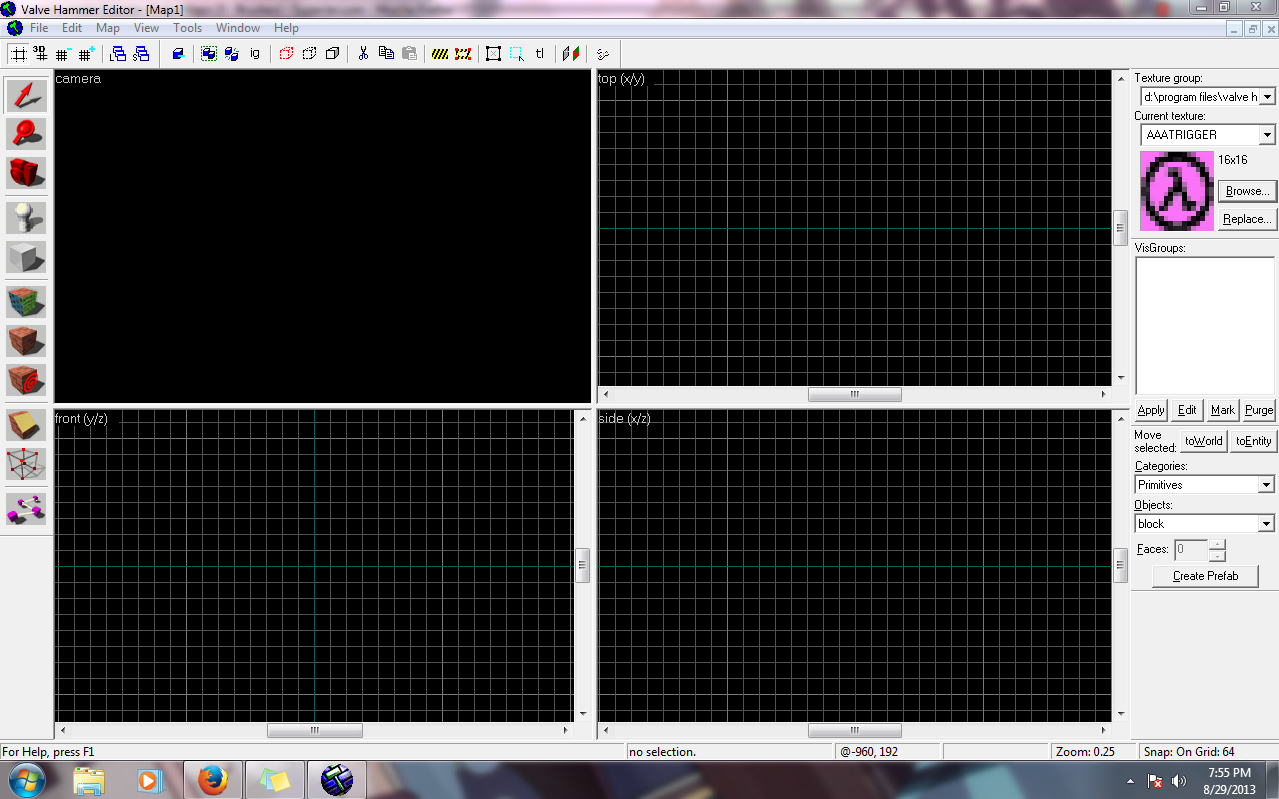Open the Categories Primitives dropdown
The width and height of the screenshot is (1279, 799).
[1204, 485]
